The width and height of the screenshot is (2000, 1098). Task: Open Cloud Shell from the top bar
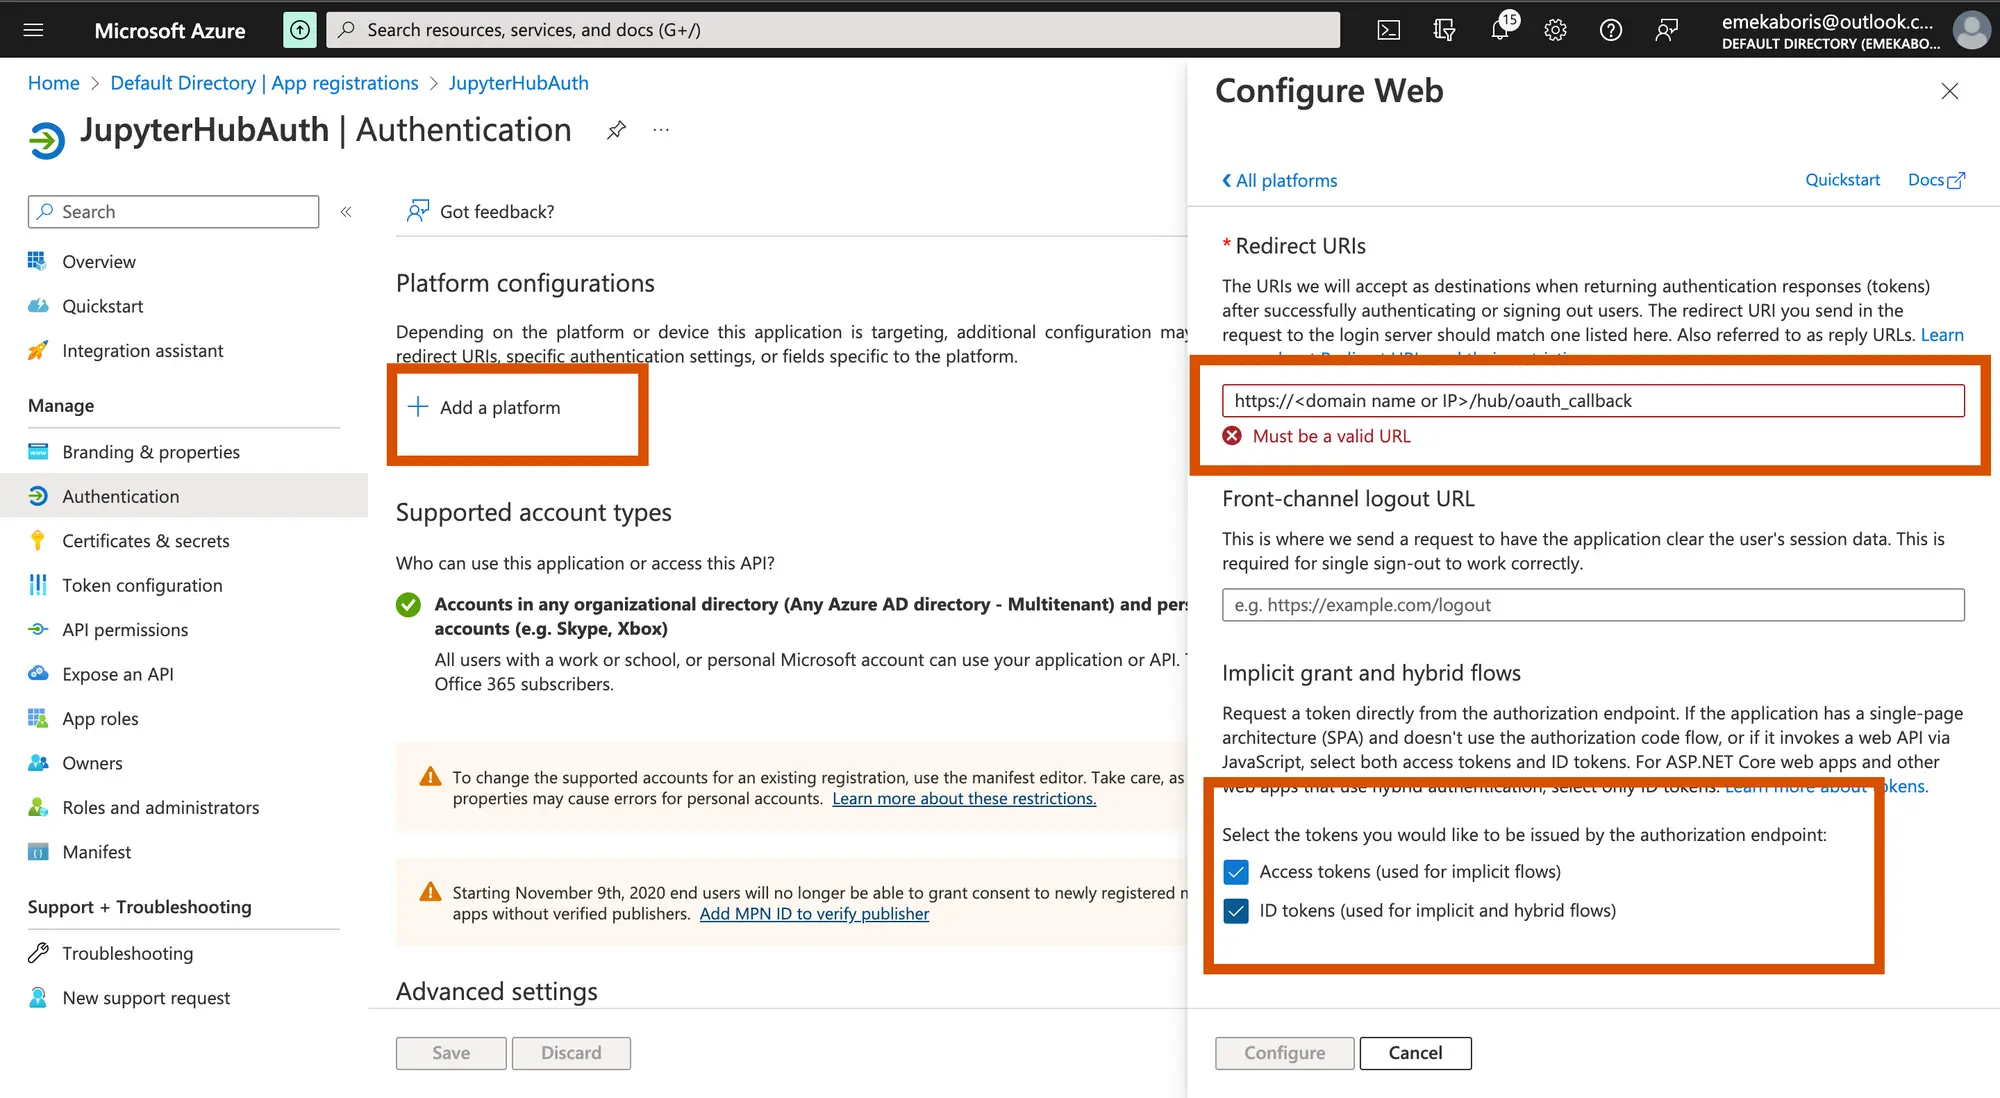click(x=1388, y=30)
